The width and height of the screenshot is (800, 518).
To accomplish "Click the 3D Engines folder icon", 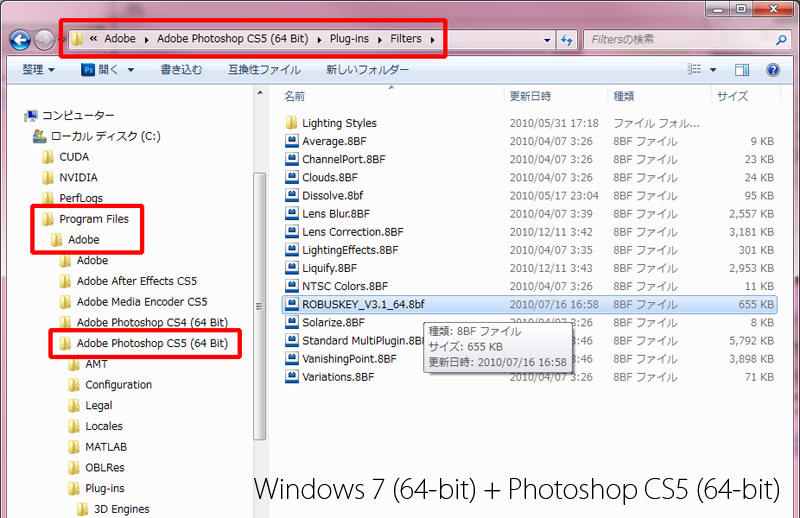I will tap(82, 509).
